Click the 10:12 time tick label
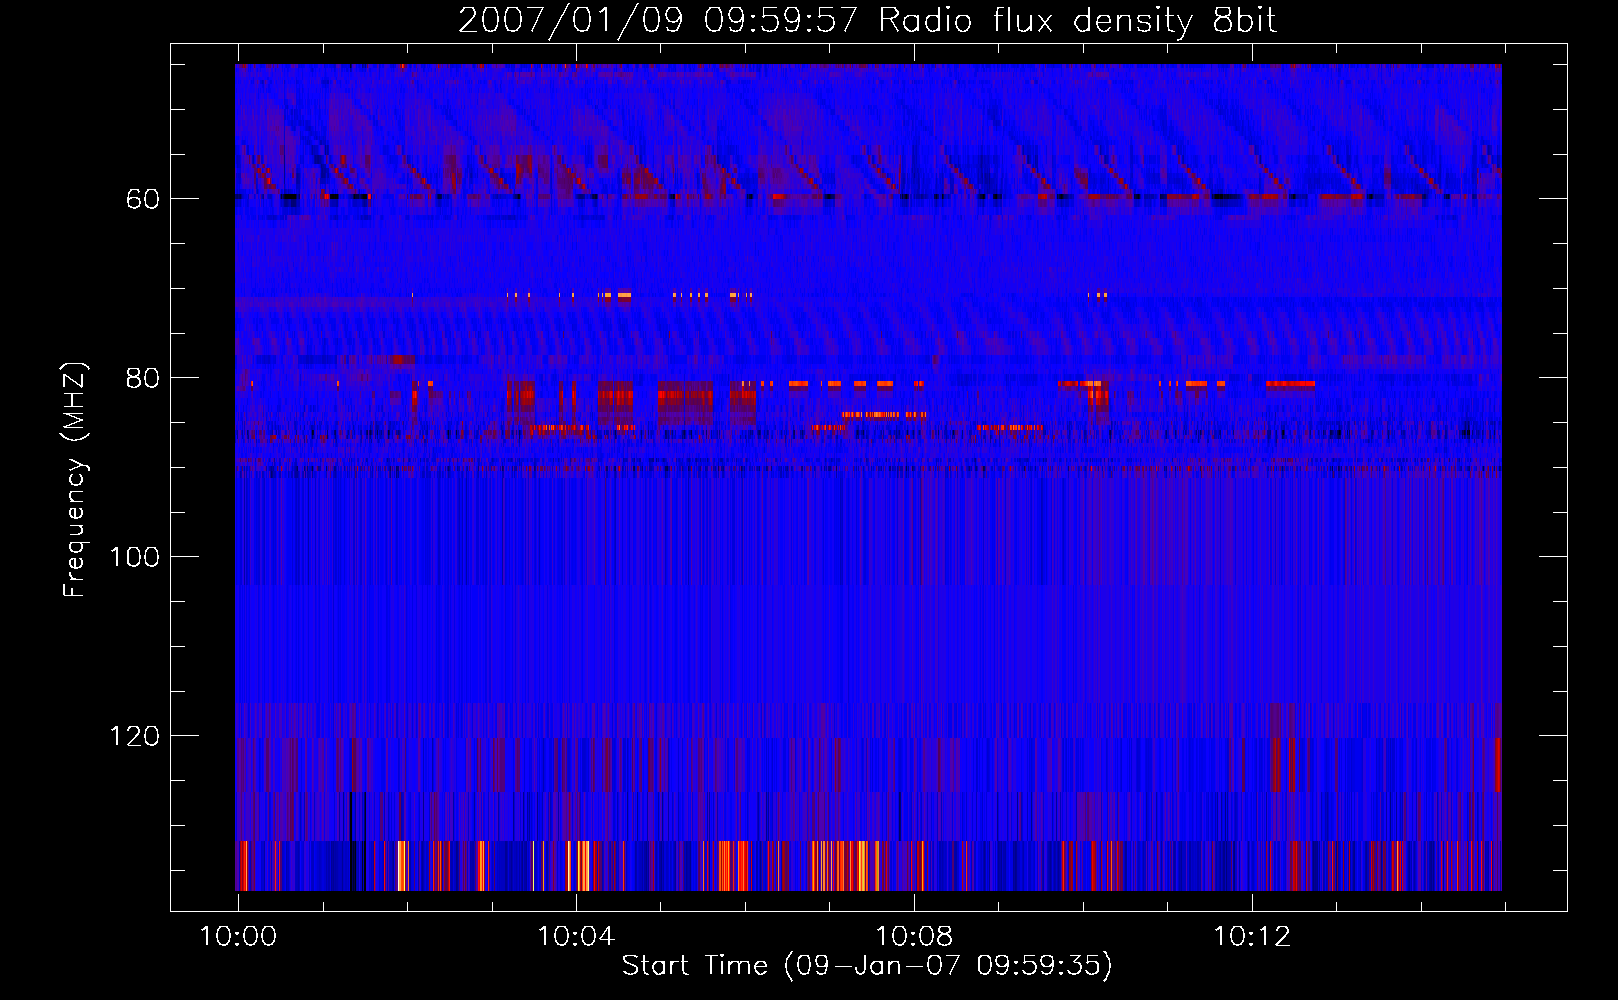 click(1252, 937)
